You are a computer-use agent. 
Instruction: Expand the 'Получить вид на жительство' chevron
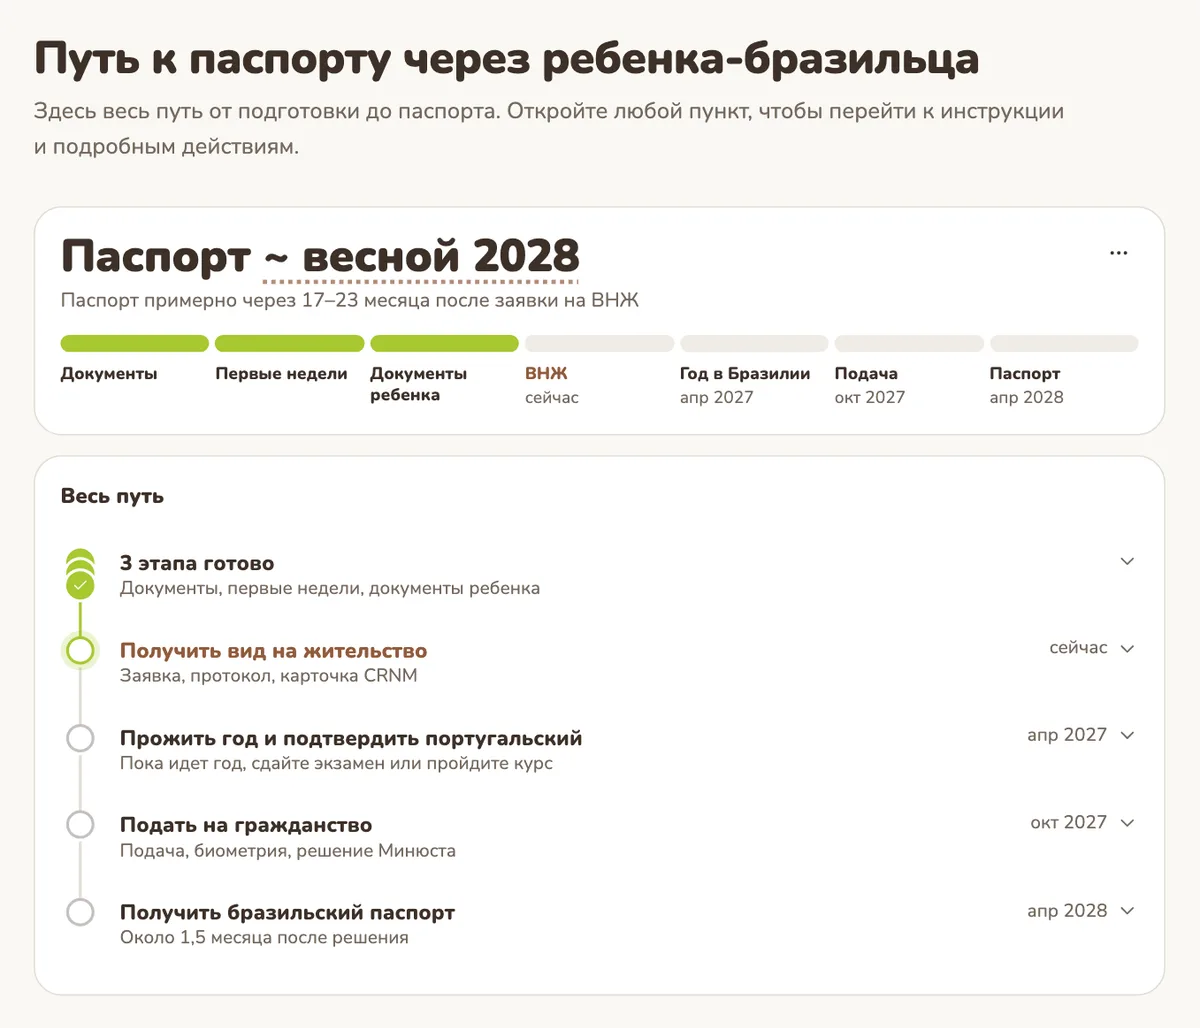pyautogui.click(x=1127, y=648)
